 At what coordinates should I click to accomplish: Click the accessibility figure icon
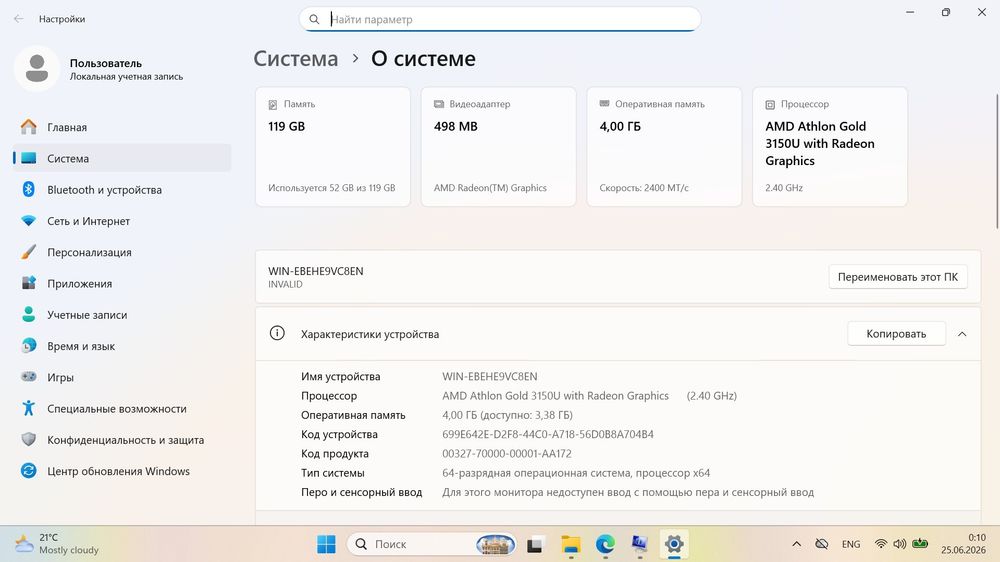[x=29, y=408]
